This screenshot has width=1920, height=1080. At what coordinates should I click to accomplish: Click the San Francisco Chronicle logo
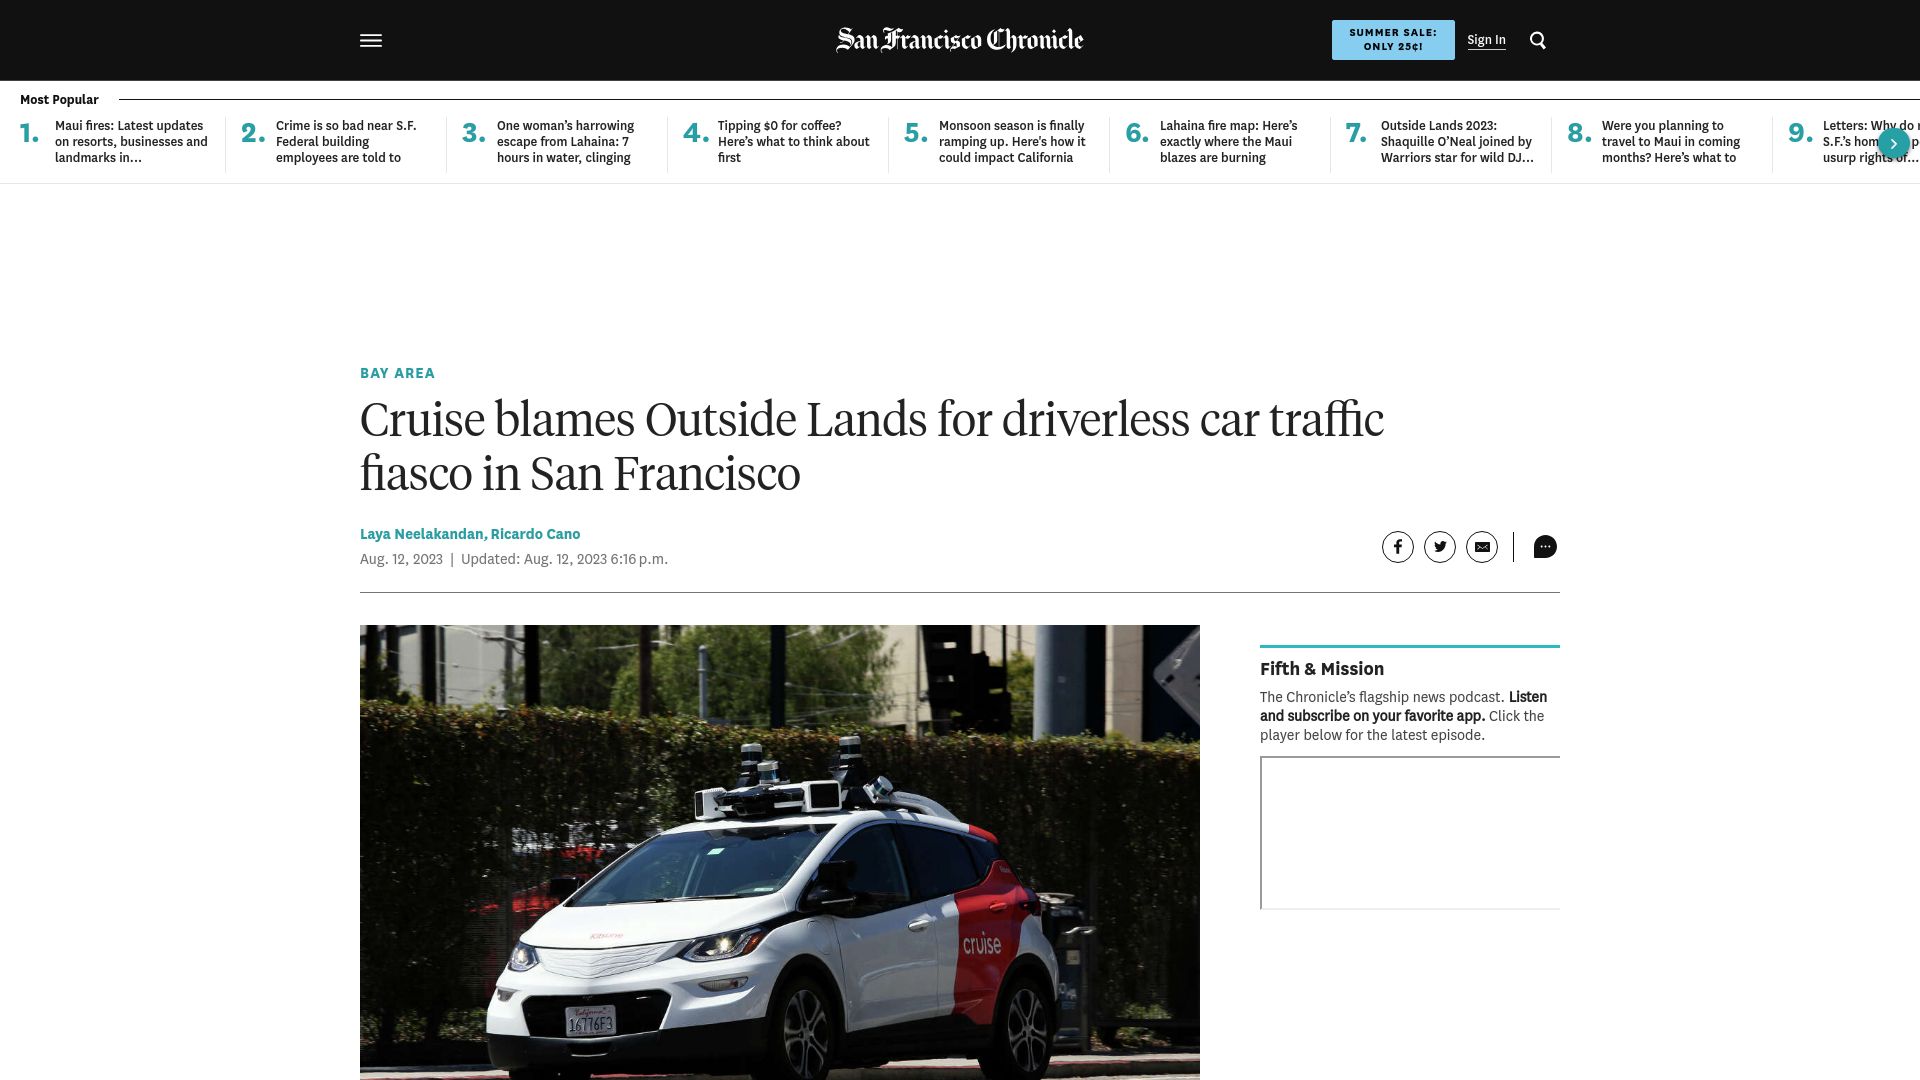click(x=960, y=40)
